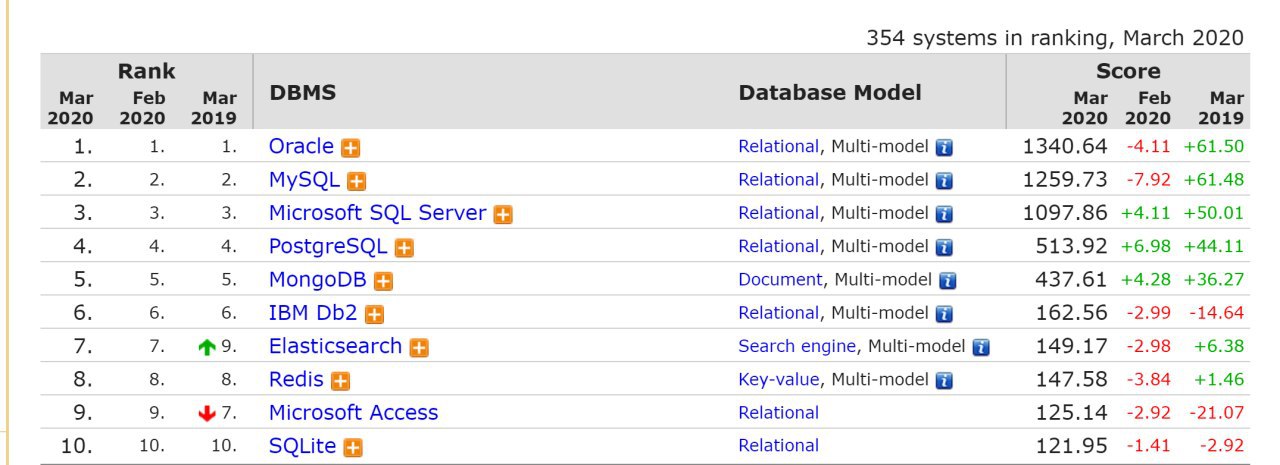1280x465 pixels.
Task: Click the plus icon next to Redis
Action: pos(341,381)
